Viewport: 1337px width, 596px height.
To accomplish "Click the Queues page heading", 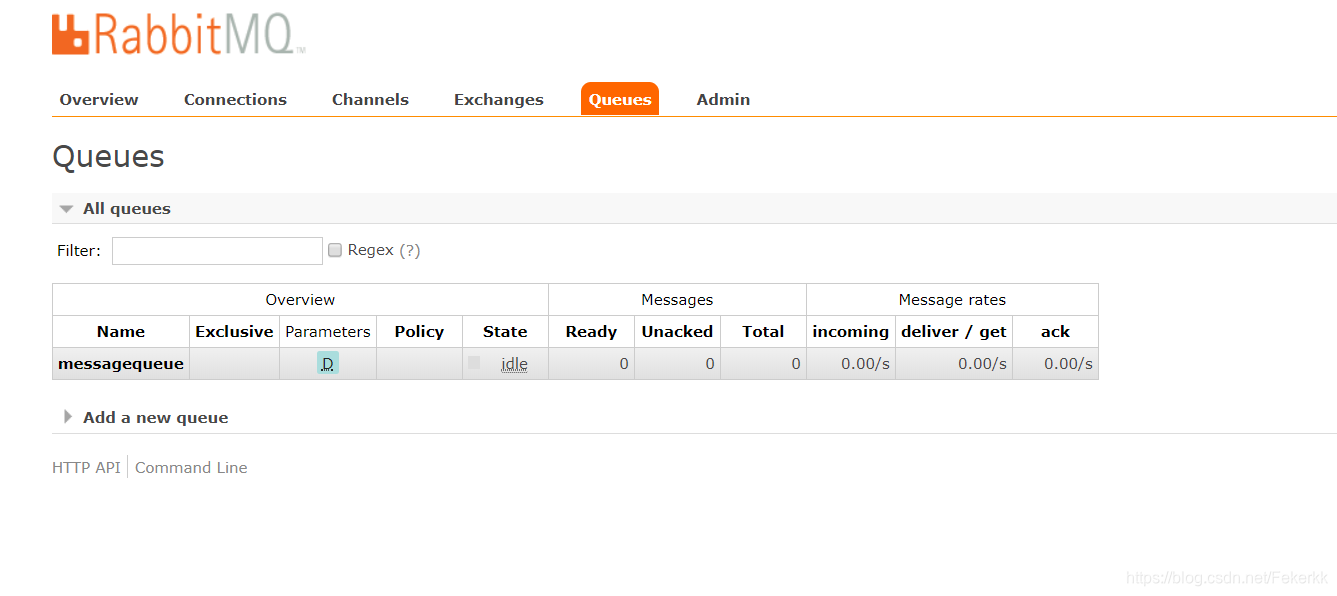I will [108, 157].
